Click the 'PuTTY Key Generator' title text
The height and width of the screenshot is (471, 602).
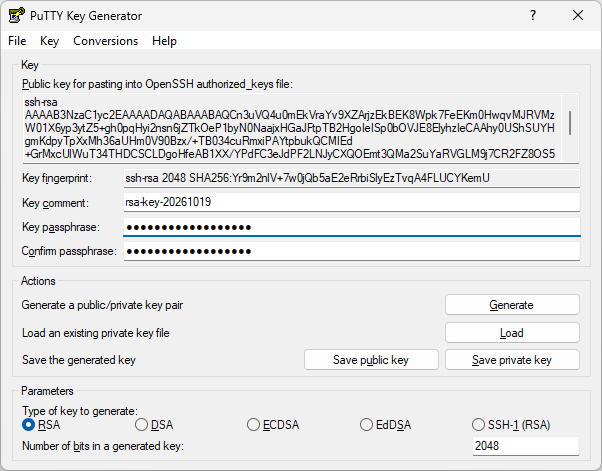coord(86,16)
